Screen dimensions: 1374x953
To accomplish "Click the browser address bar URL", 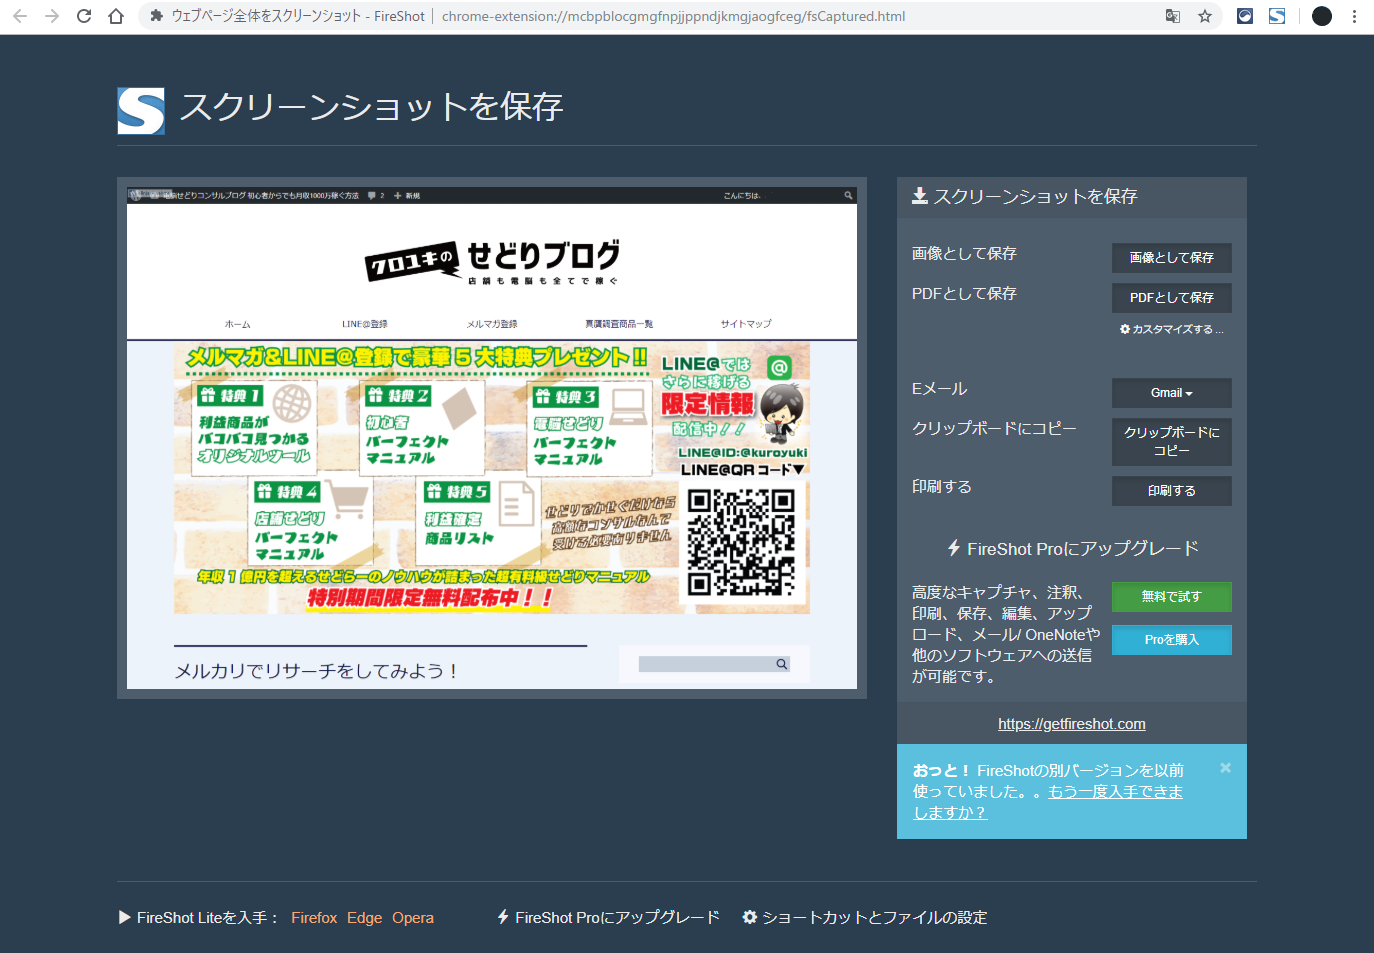I will point(673,16).
